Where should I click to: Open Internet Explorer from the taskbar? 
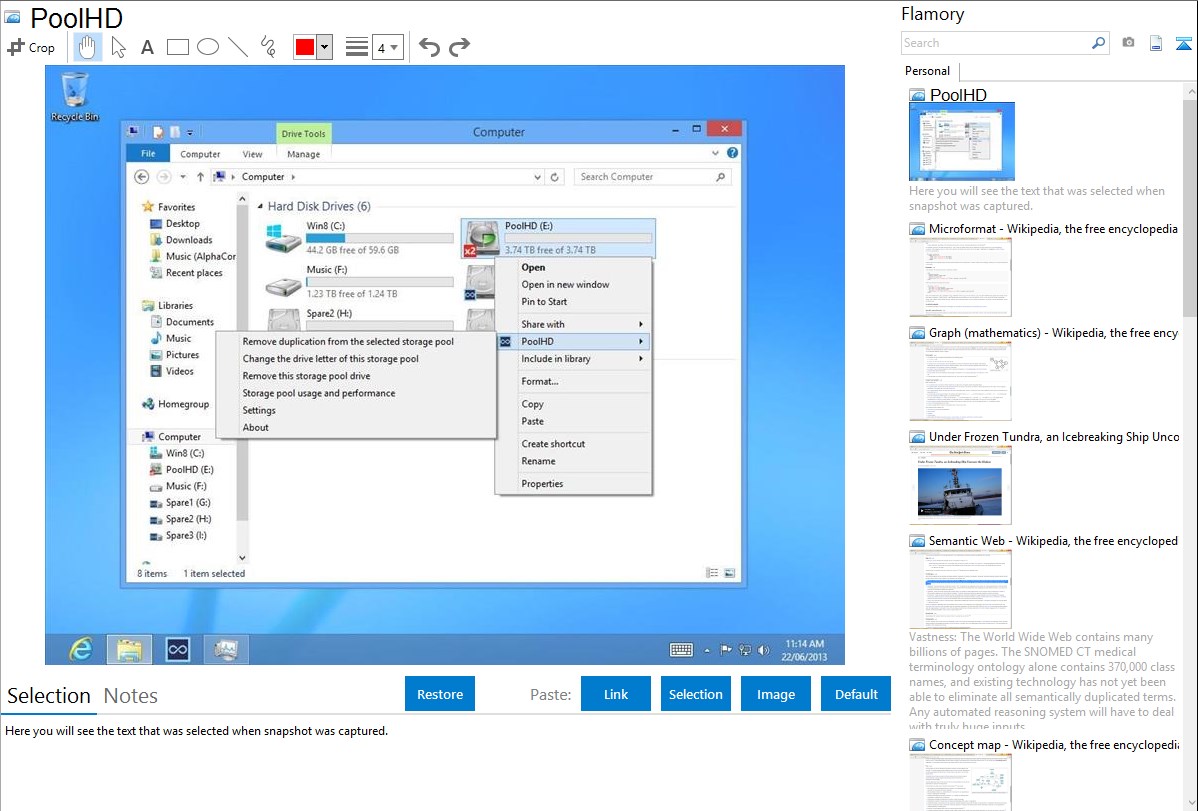(80, 649)
